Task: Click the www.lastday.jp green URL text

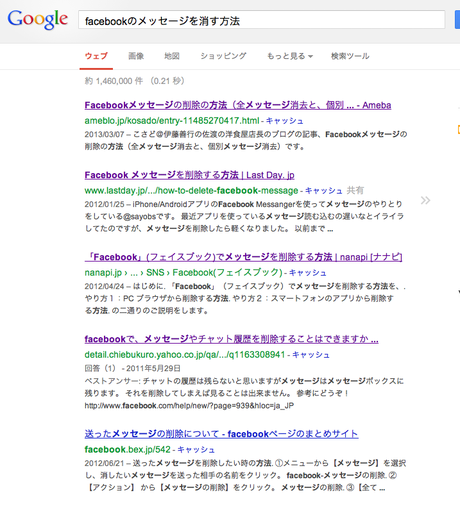Action: click(x=191, y=191)
